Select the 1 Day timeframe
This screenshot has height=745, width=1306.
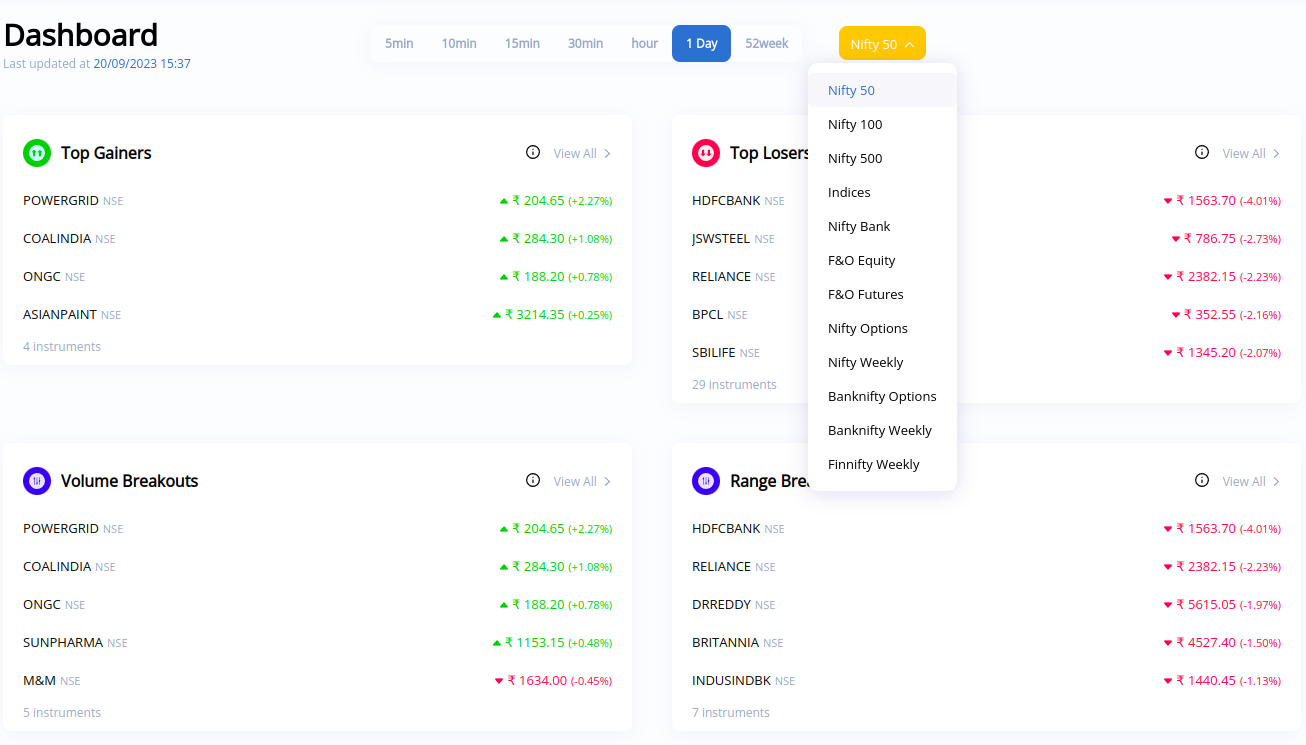702,44
